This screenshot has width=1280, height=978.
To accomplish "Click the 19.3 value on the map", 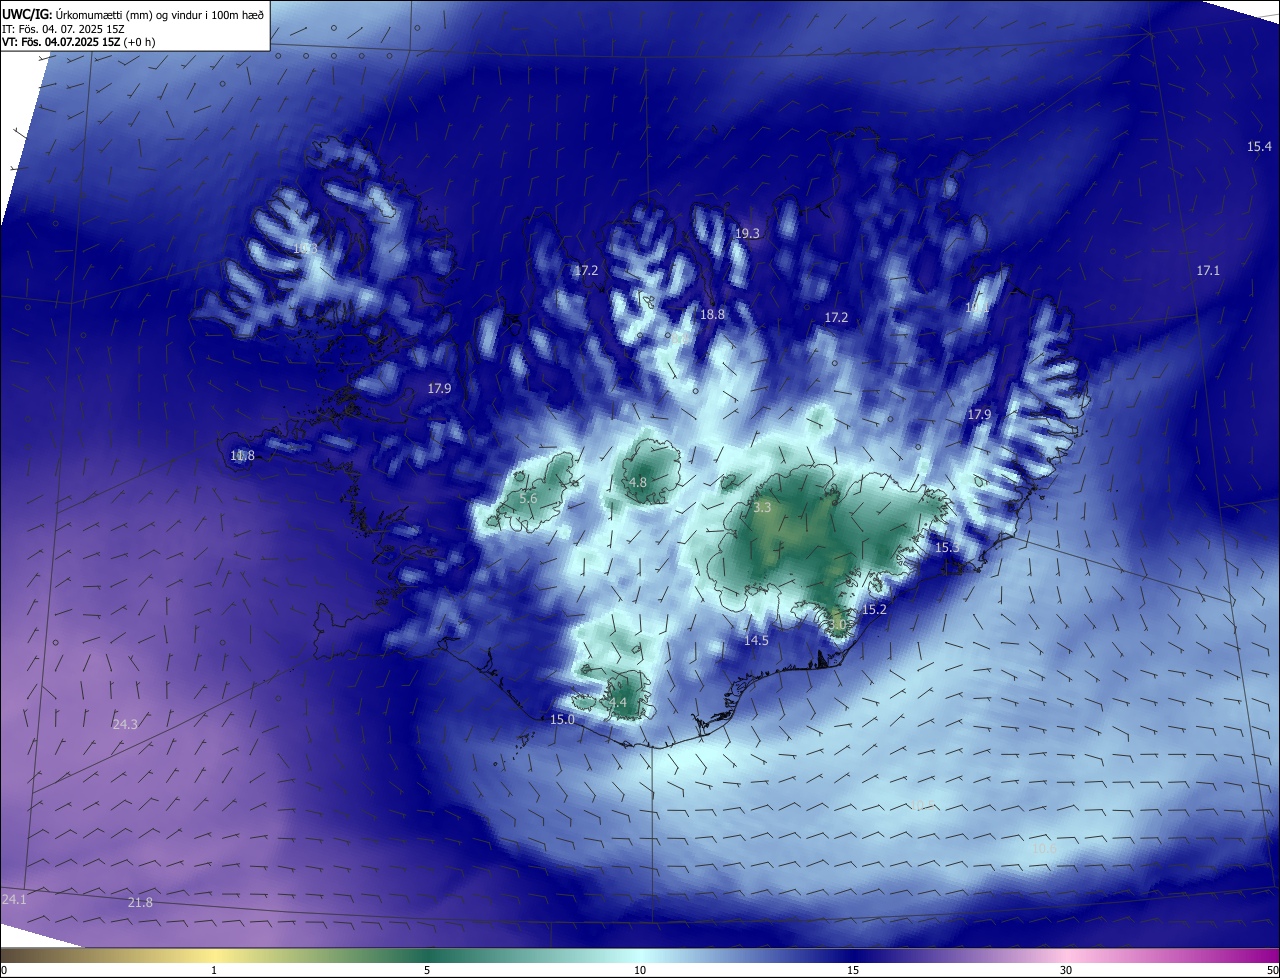I will coord(747,234).
